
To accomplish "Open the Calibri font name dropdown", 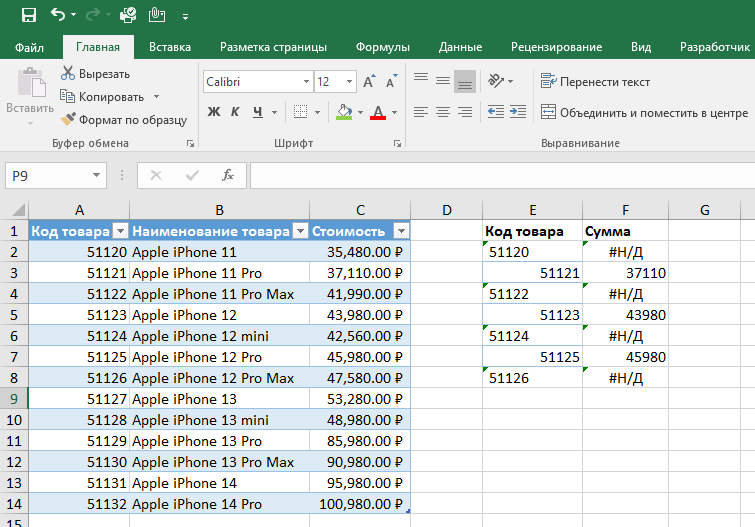I will 306,82.
